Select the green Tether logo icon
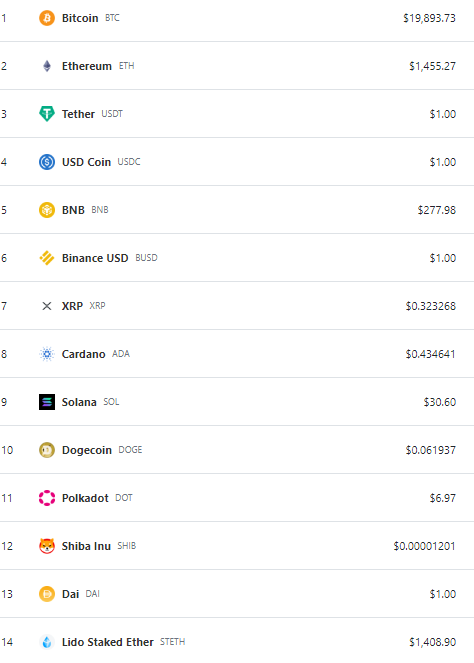Viewport: 474px width, 663px height. point(47,114)
